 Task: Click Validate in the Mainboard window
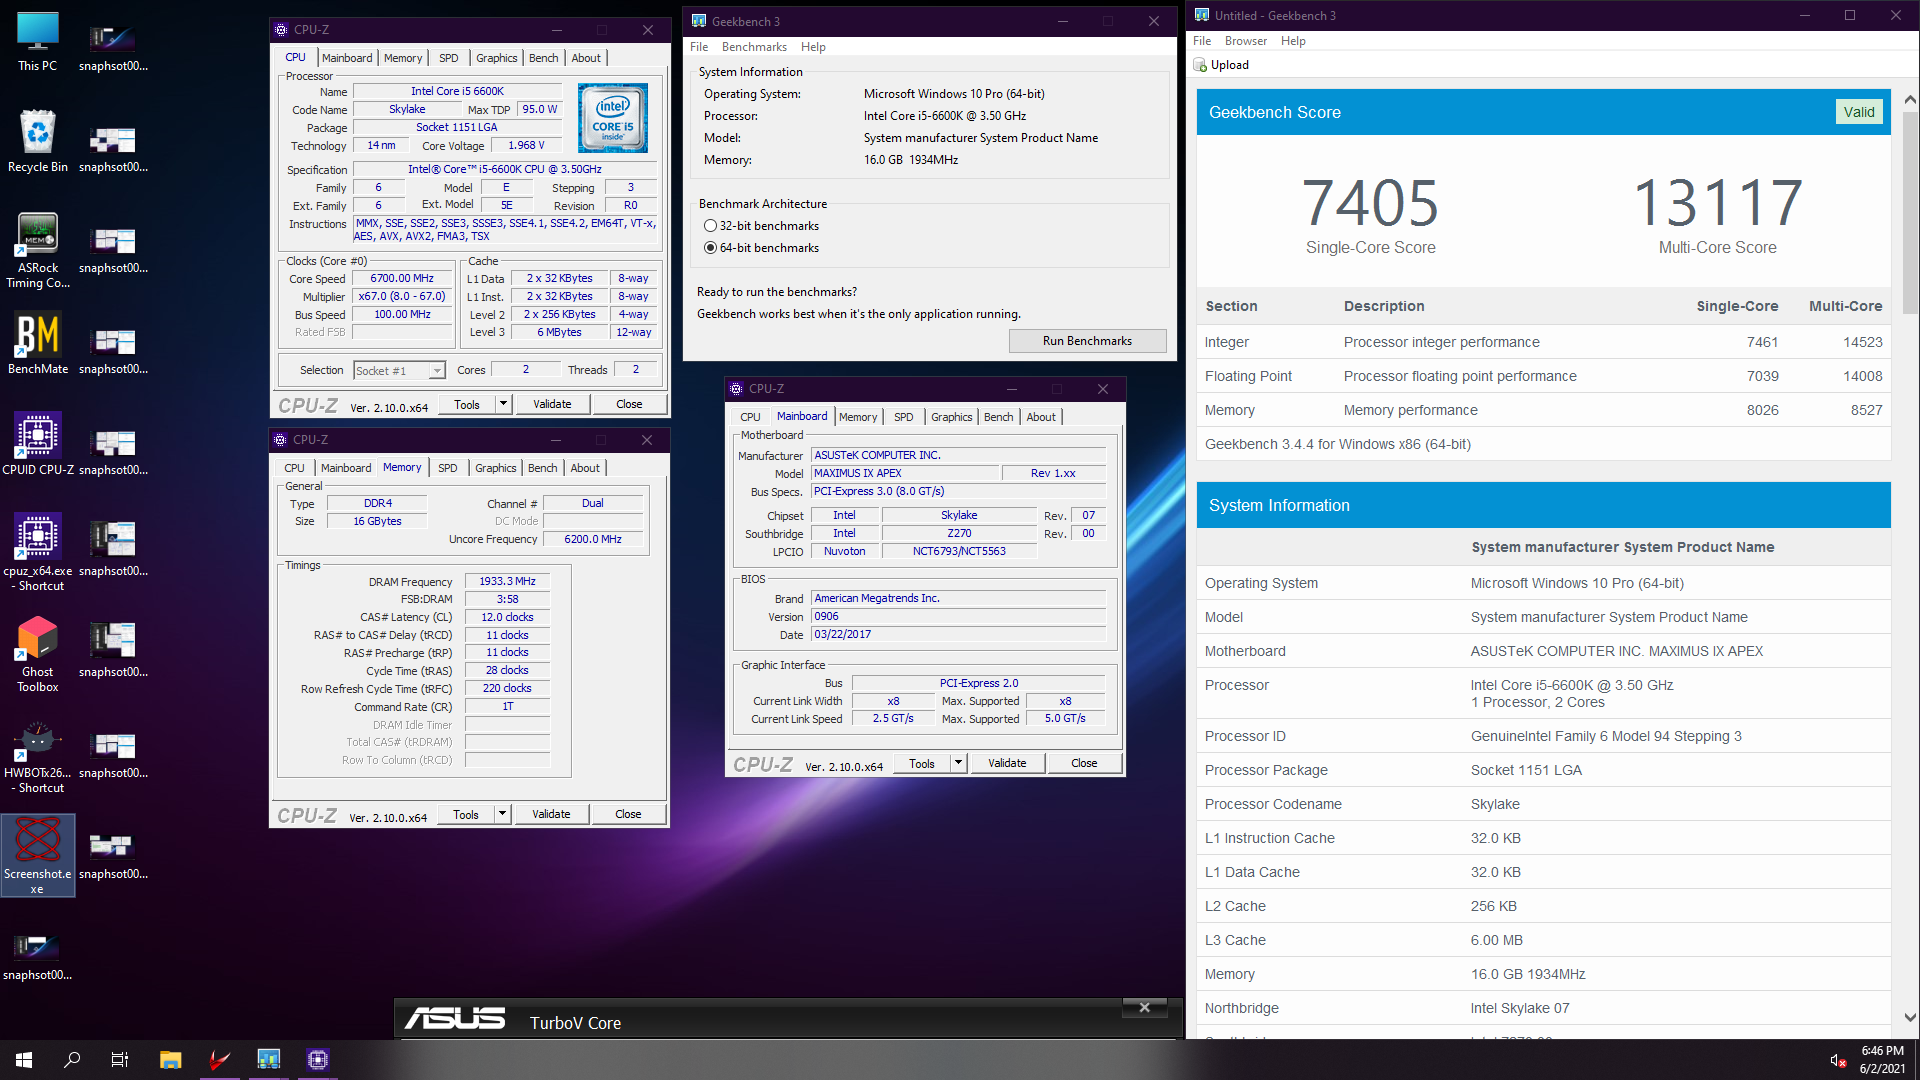coord(1007,763)
